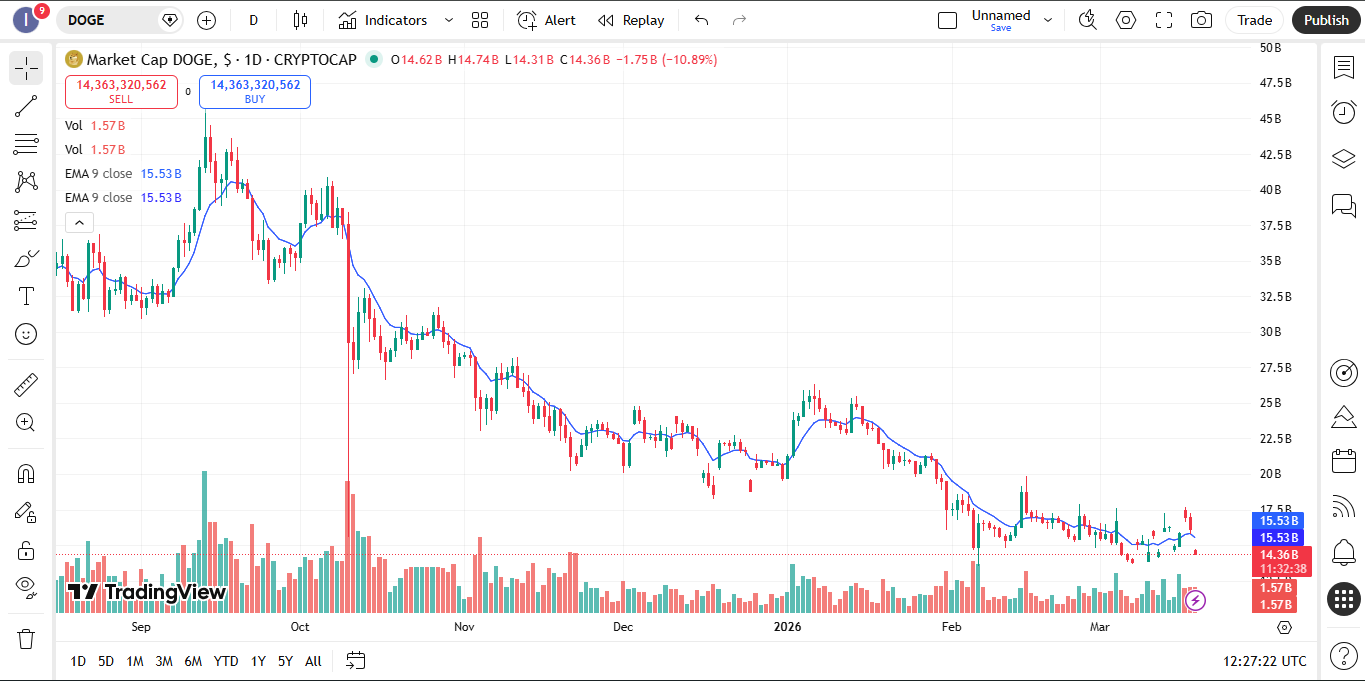Activate the zoom in tool
Screen dimensions: 1365x681
(x=26, y=422)
